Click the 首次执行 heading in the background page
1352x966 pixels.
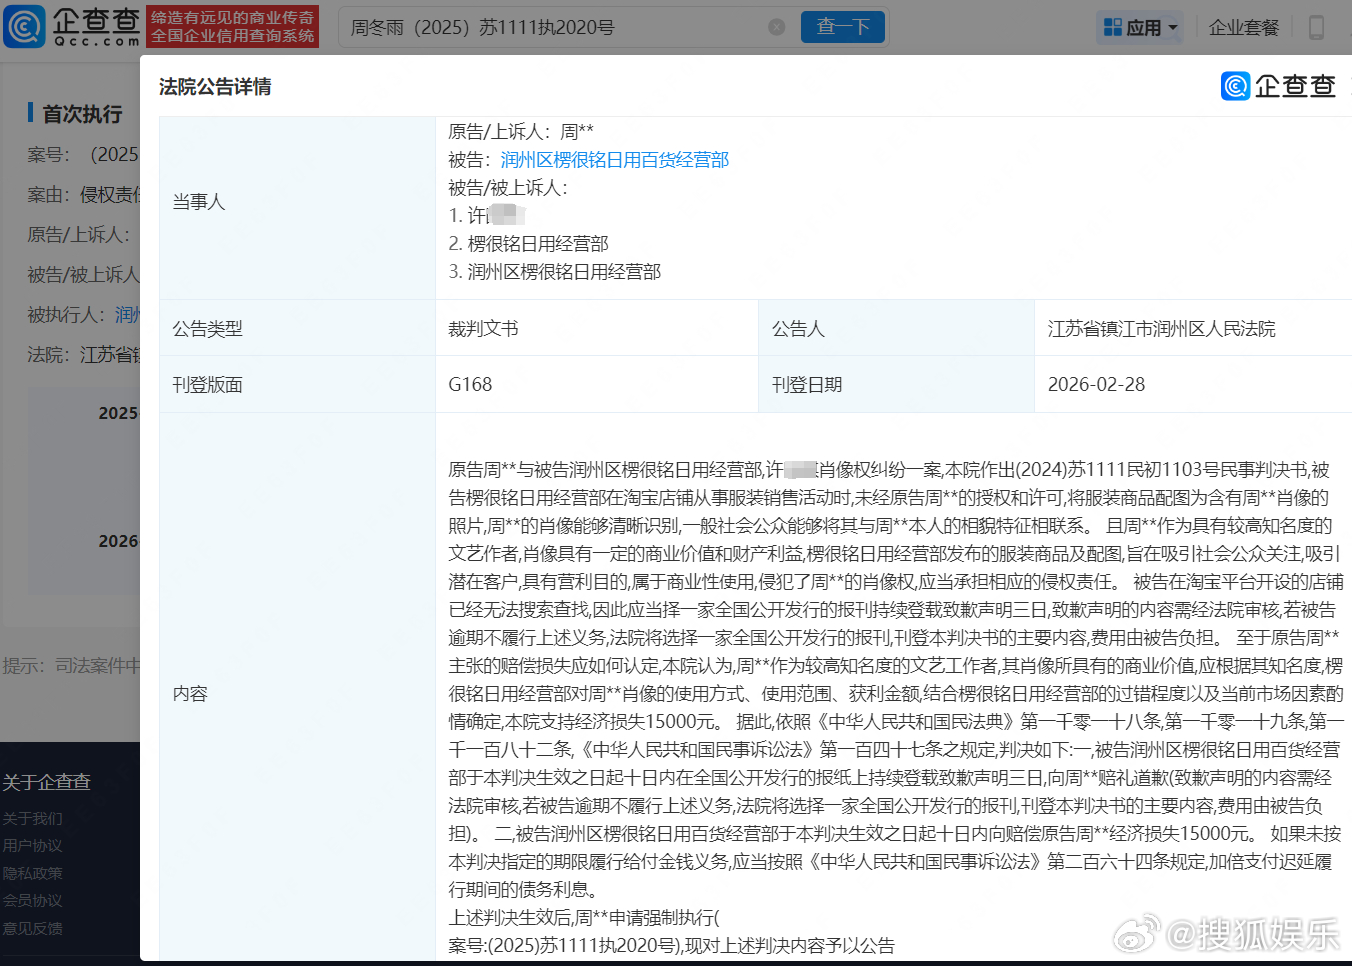pyautogui.click(x=82, y=114)
